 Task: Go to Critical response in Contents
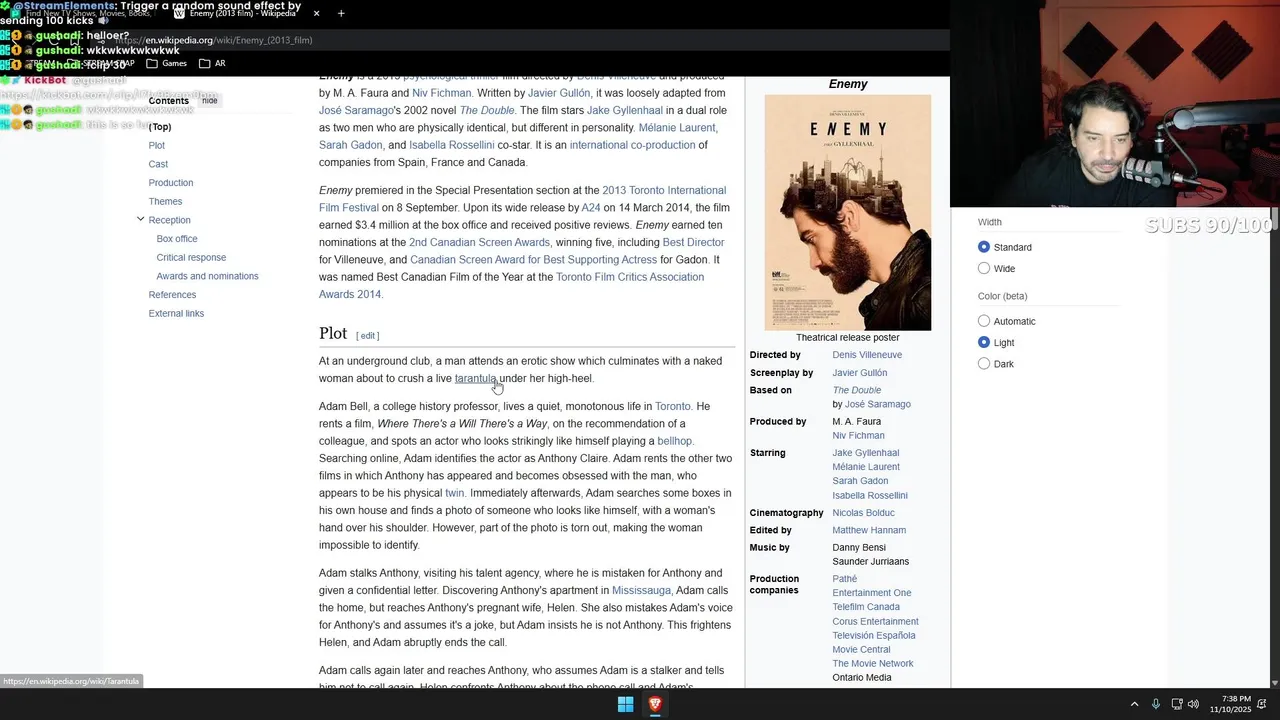tap(191, 258)
